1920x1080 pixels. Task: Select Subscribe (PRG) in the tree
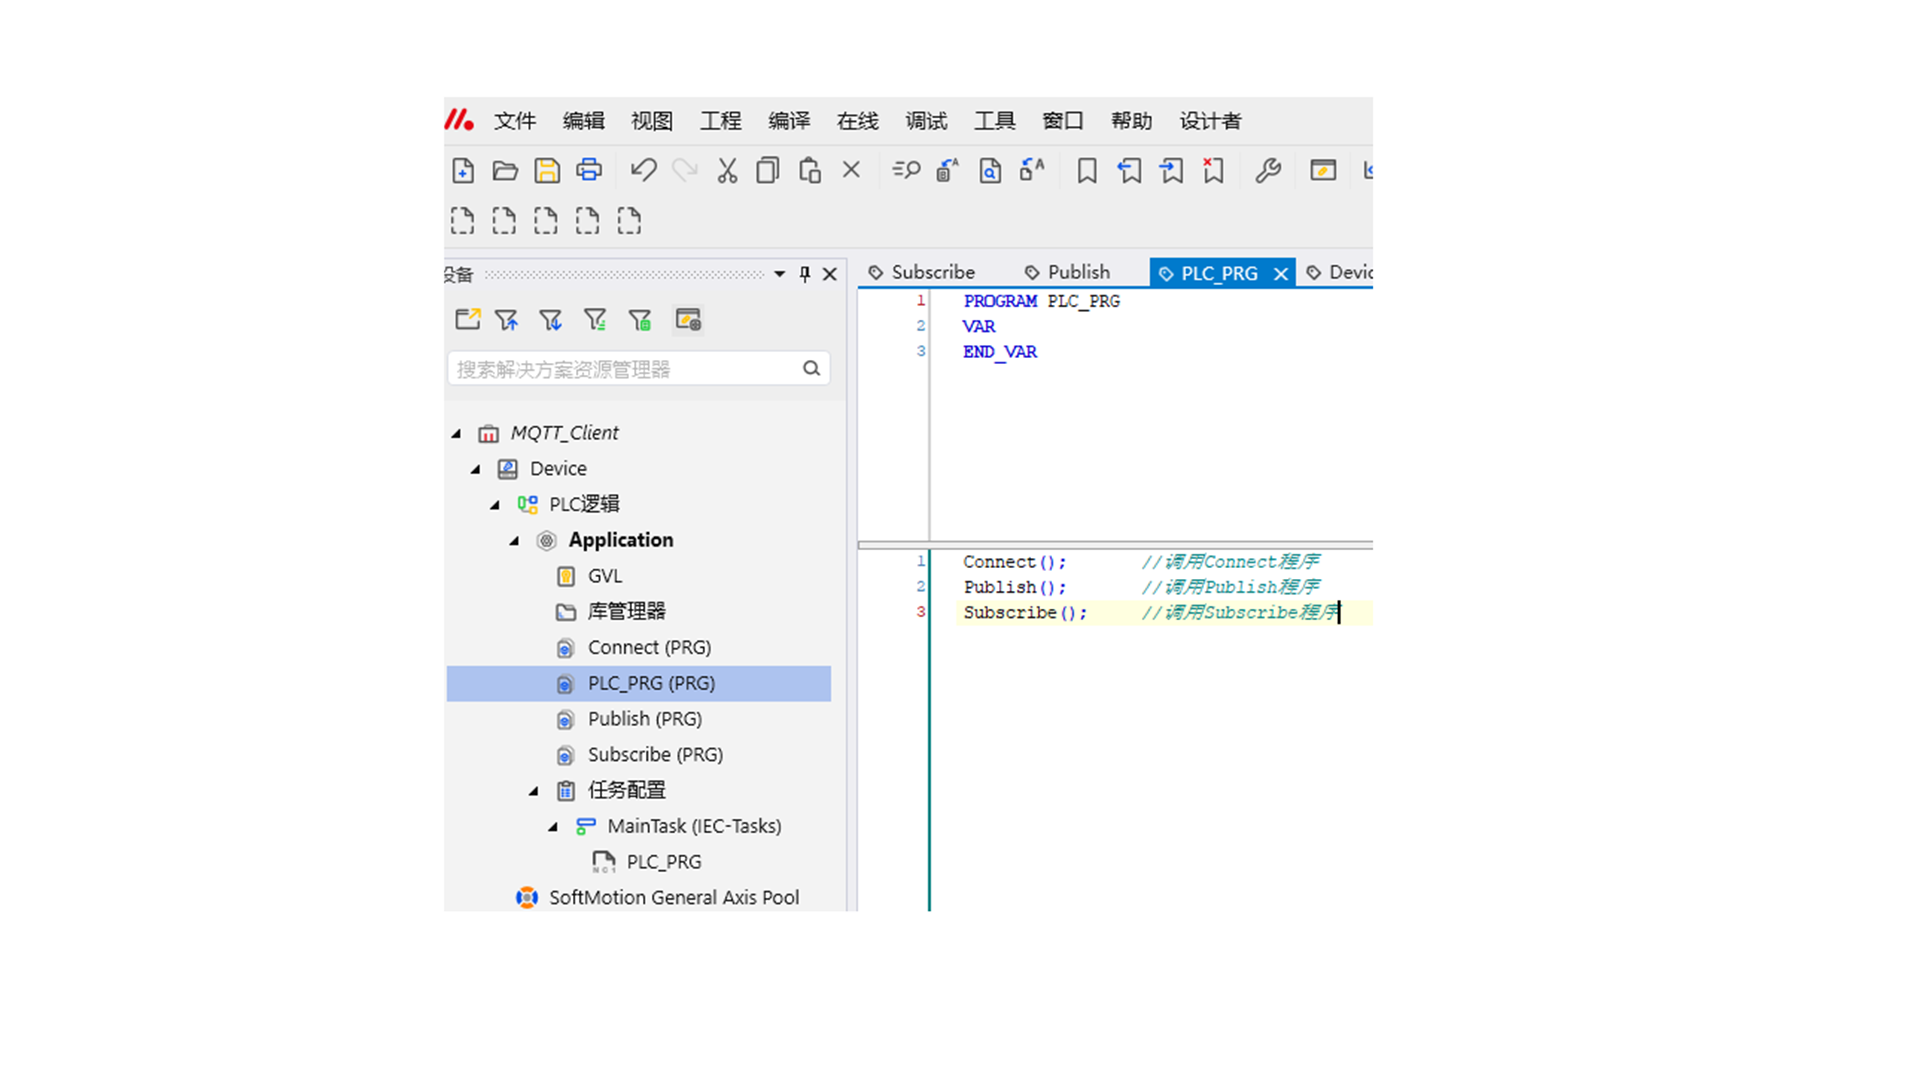coord(655,755)
